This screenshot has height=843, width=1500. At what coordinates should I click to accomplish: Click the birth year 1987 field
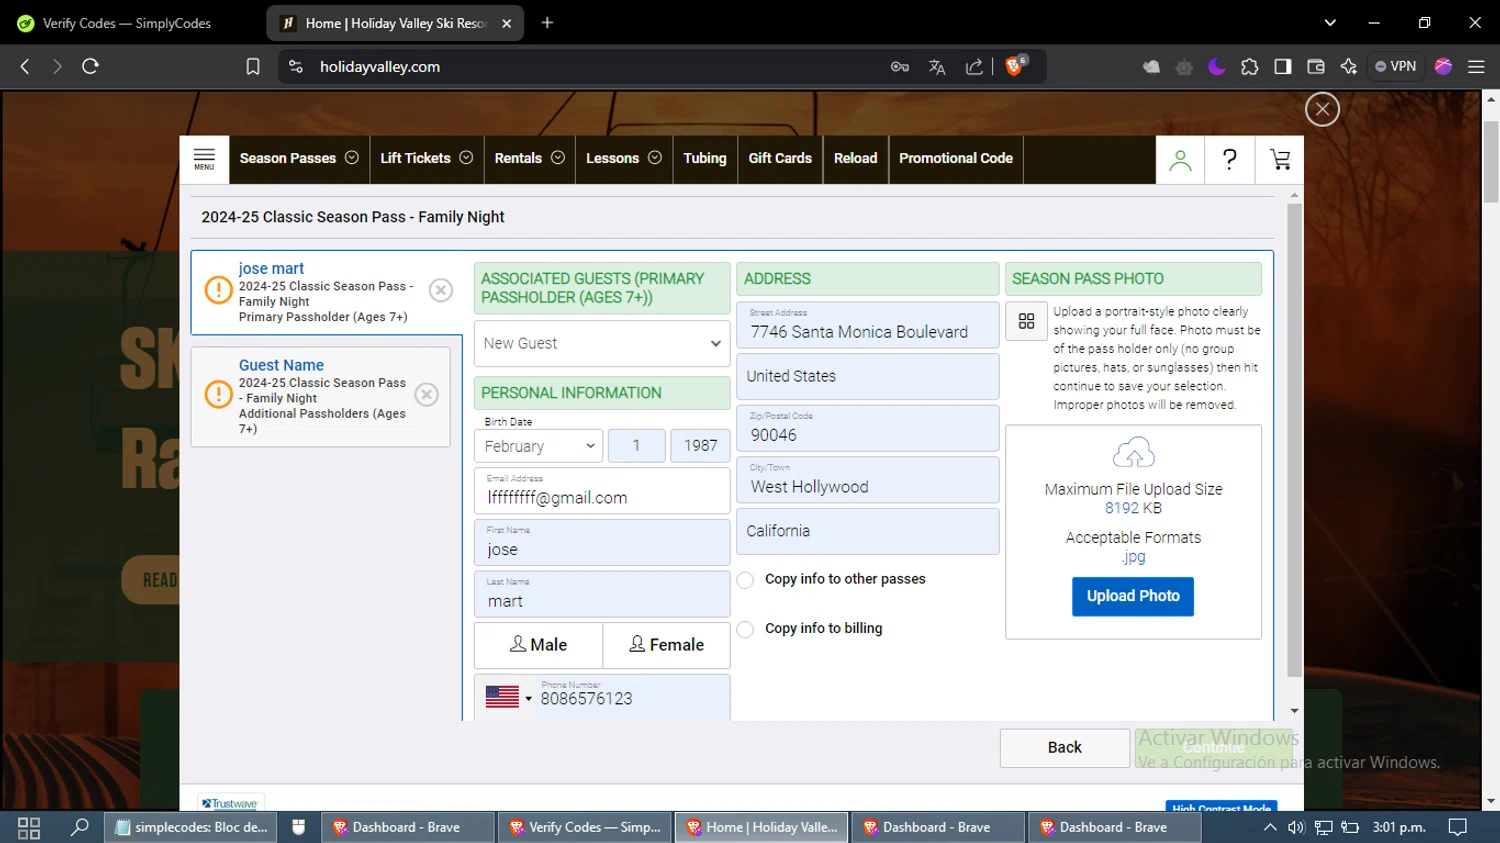pos(700,446)
